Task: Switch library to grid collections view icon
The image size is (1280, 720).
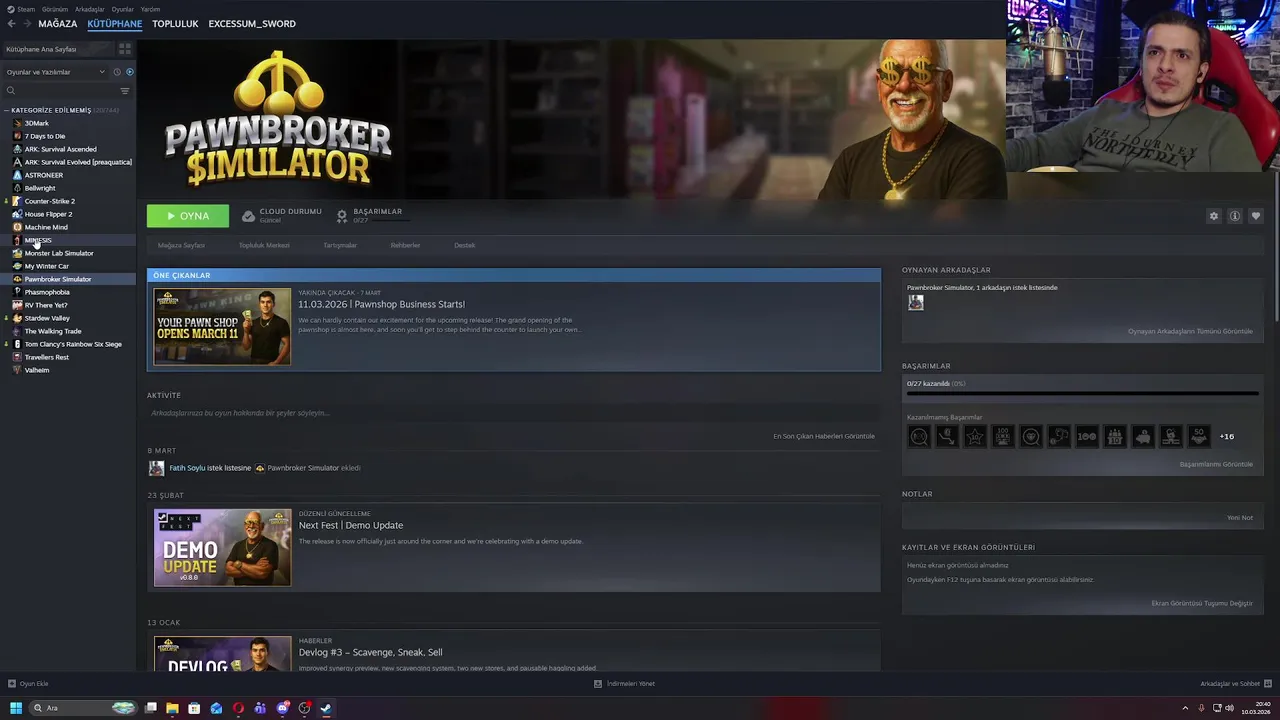Action: point(125,48)
